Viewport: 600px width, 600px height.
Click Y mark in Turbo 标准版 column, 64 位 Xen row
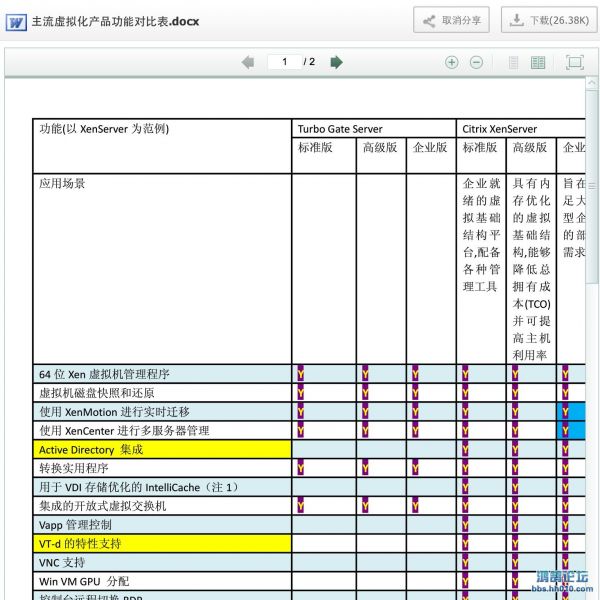pos(301,373)
